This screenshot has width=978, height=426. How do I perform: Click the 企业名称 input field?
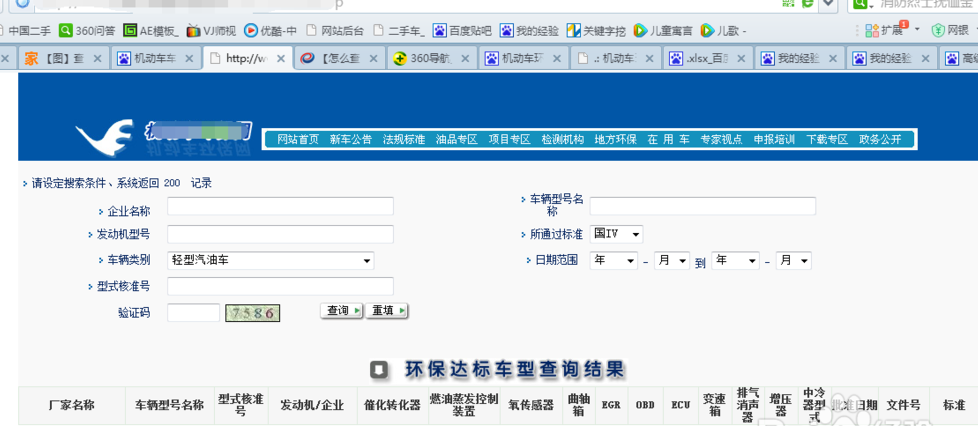281,206
